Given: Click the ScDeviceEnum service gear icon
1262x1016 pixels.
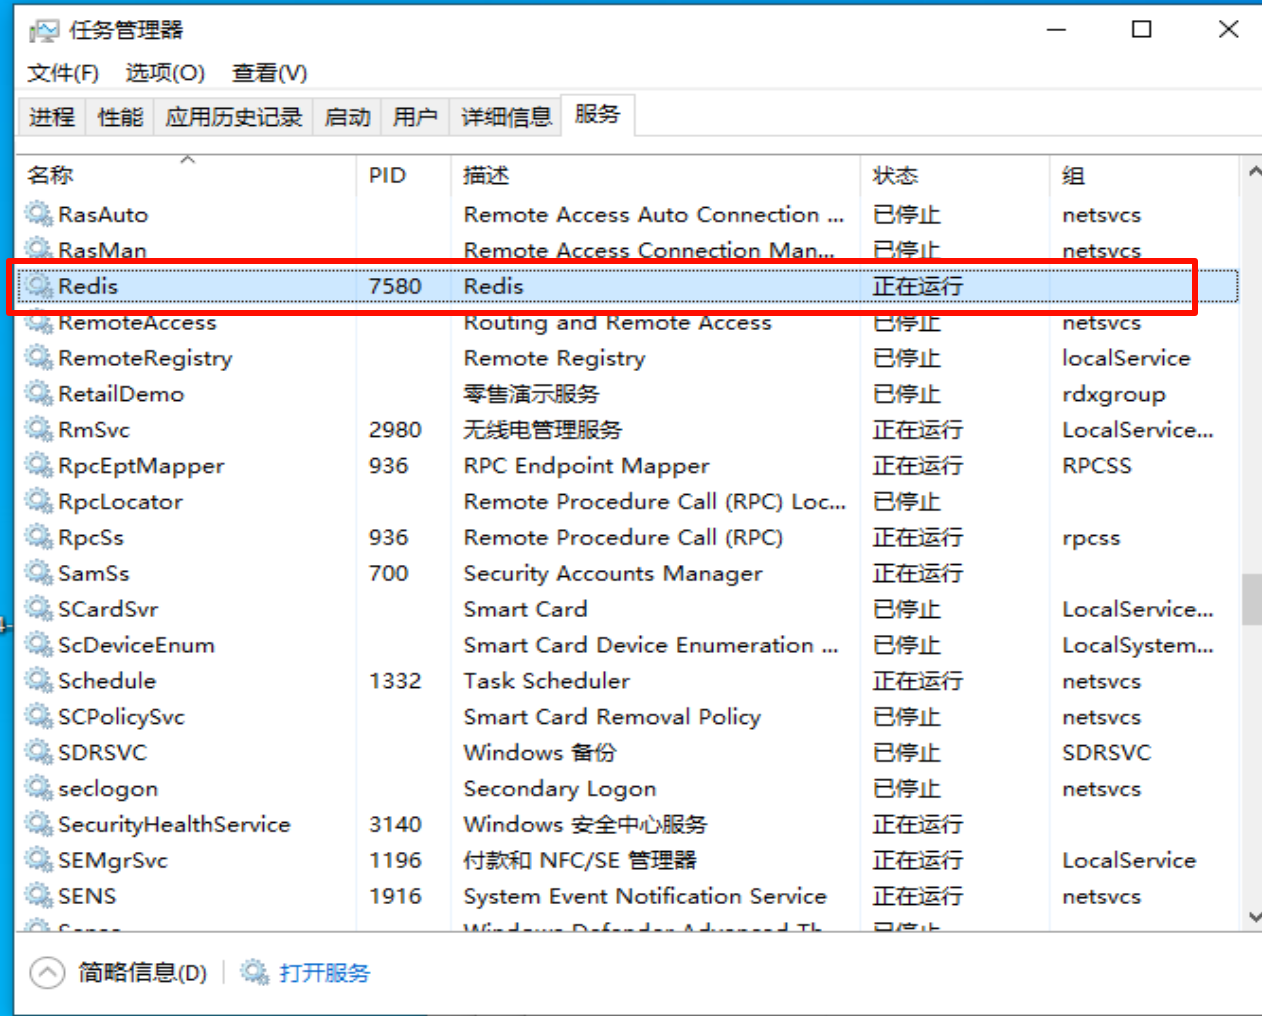Looking at the screenshot, I should coord(39,645).
